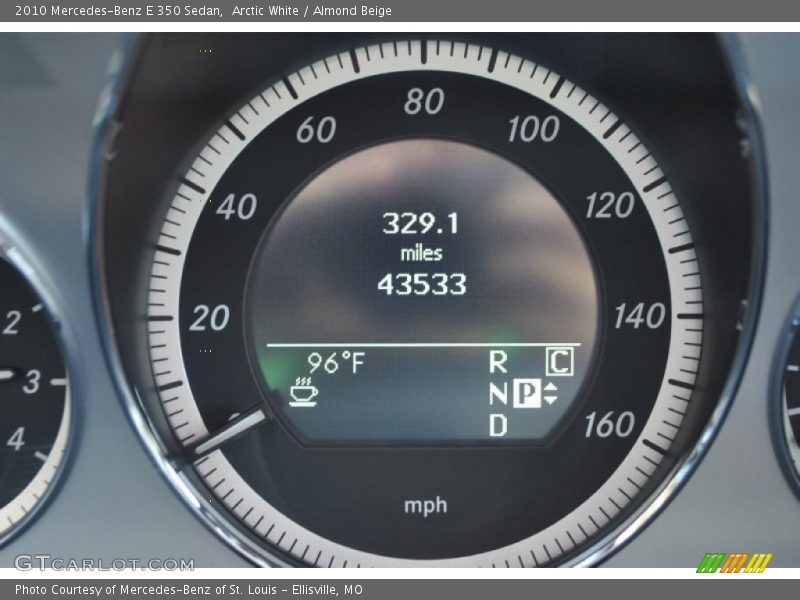800x600 pixels.
Task: Select the mph unit label
Action: [x=427, y=506]
